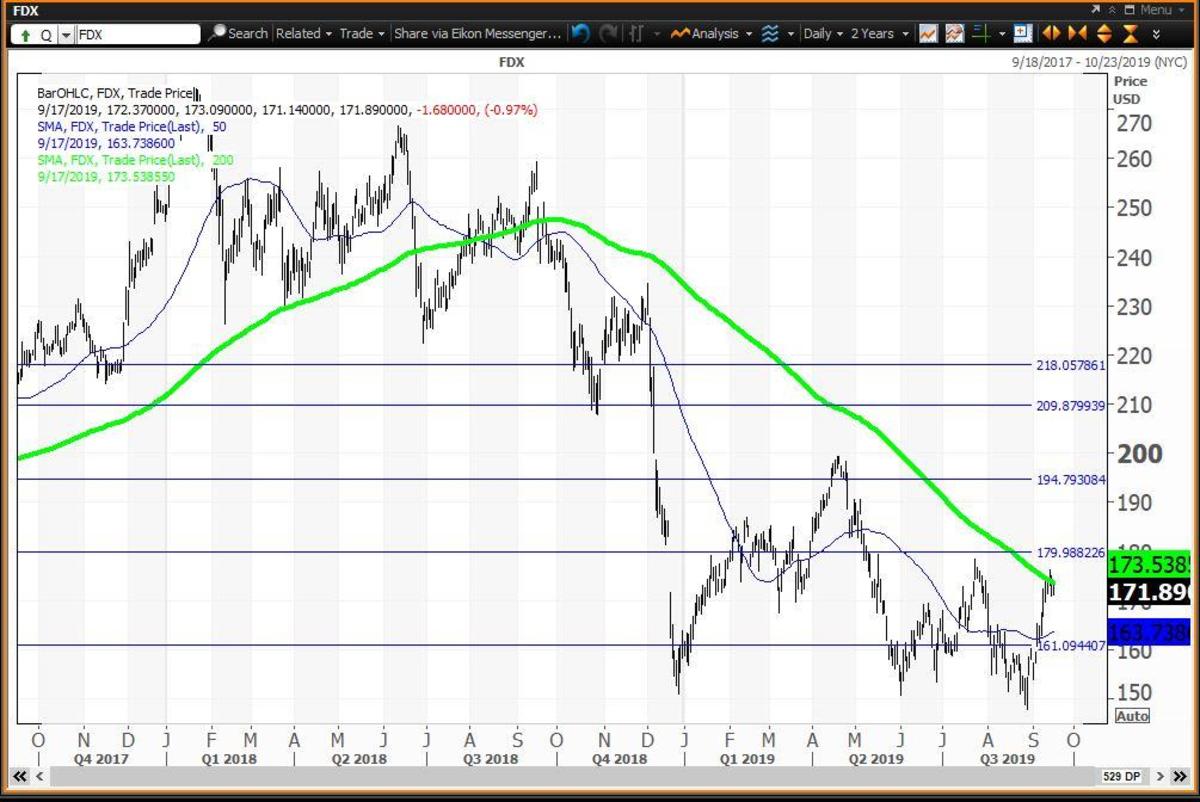Click the zoom-in chart tool icon
Screen dimensions: 1200x802
(x=1021, y=33)
